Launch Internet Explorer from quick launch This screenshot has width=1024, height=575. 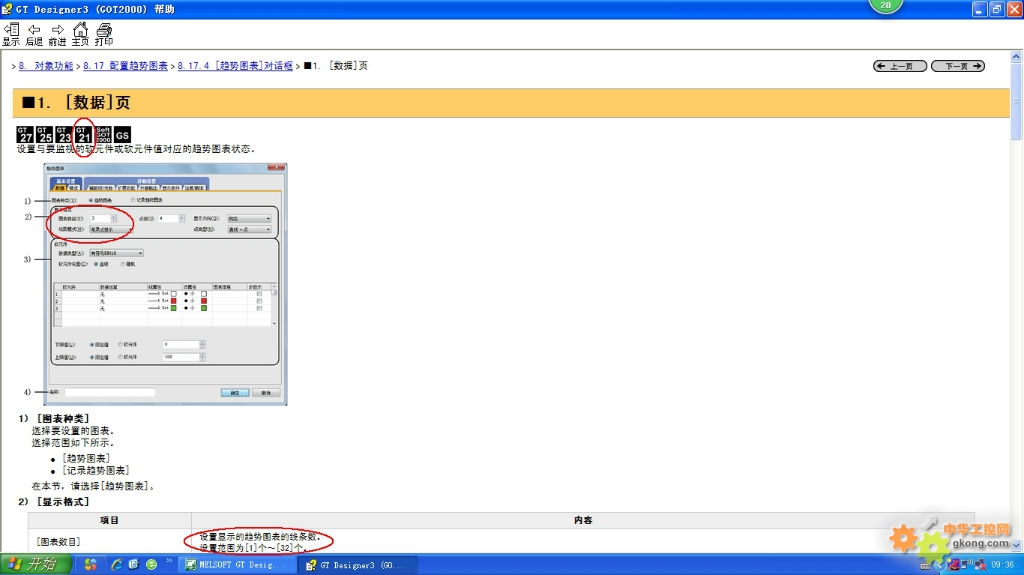pyautogui.click(x=117, y=565)
